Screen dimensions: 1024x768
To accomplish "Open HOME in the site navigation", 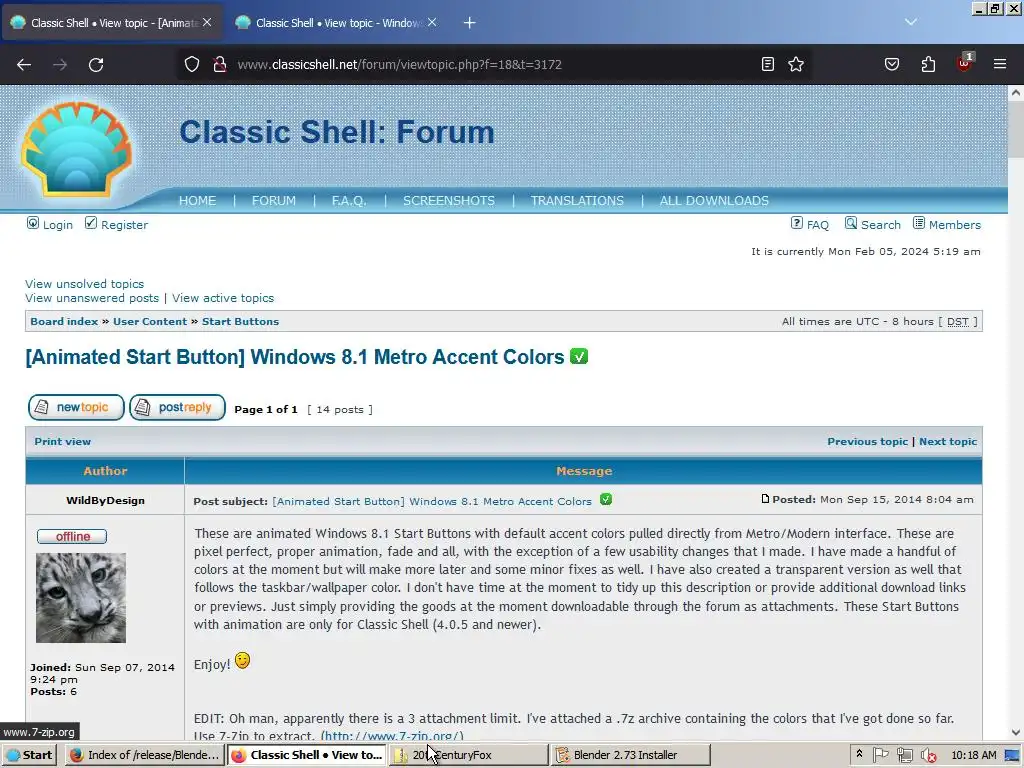I will point(197,200).
